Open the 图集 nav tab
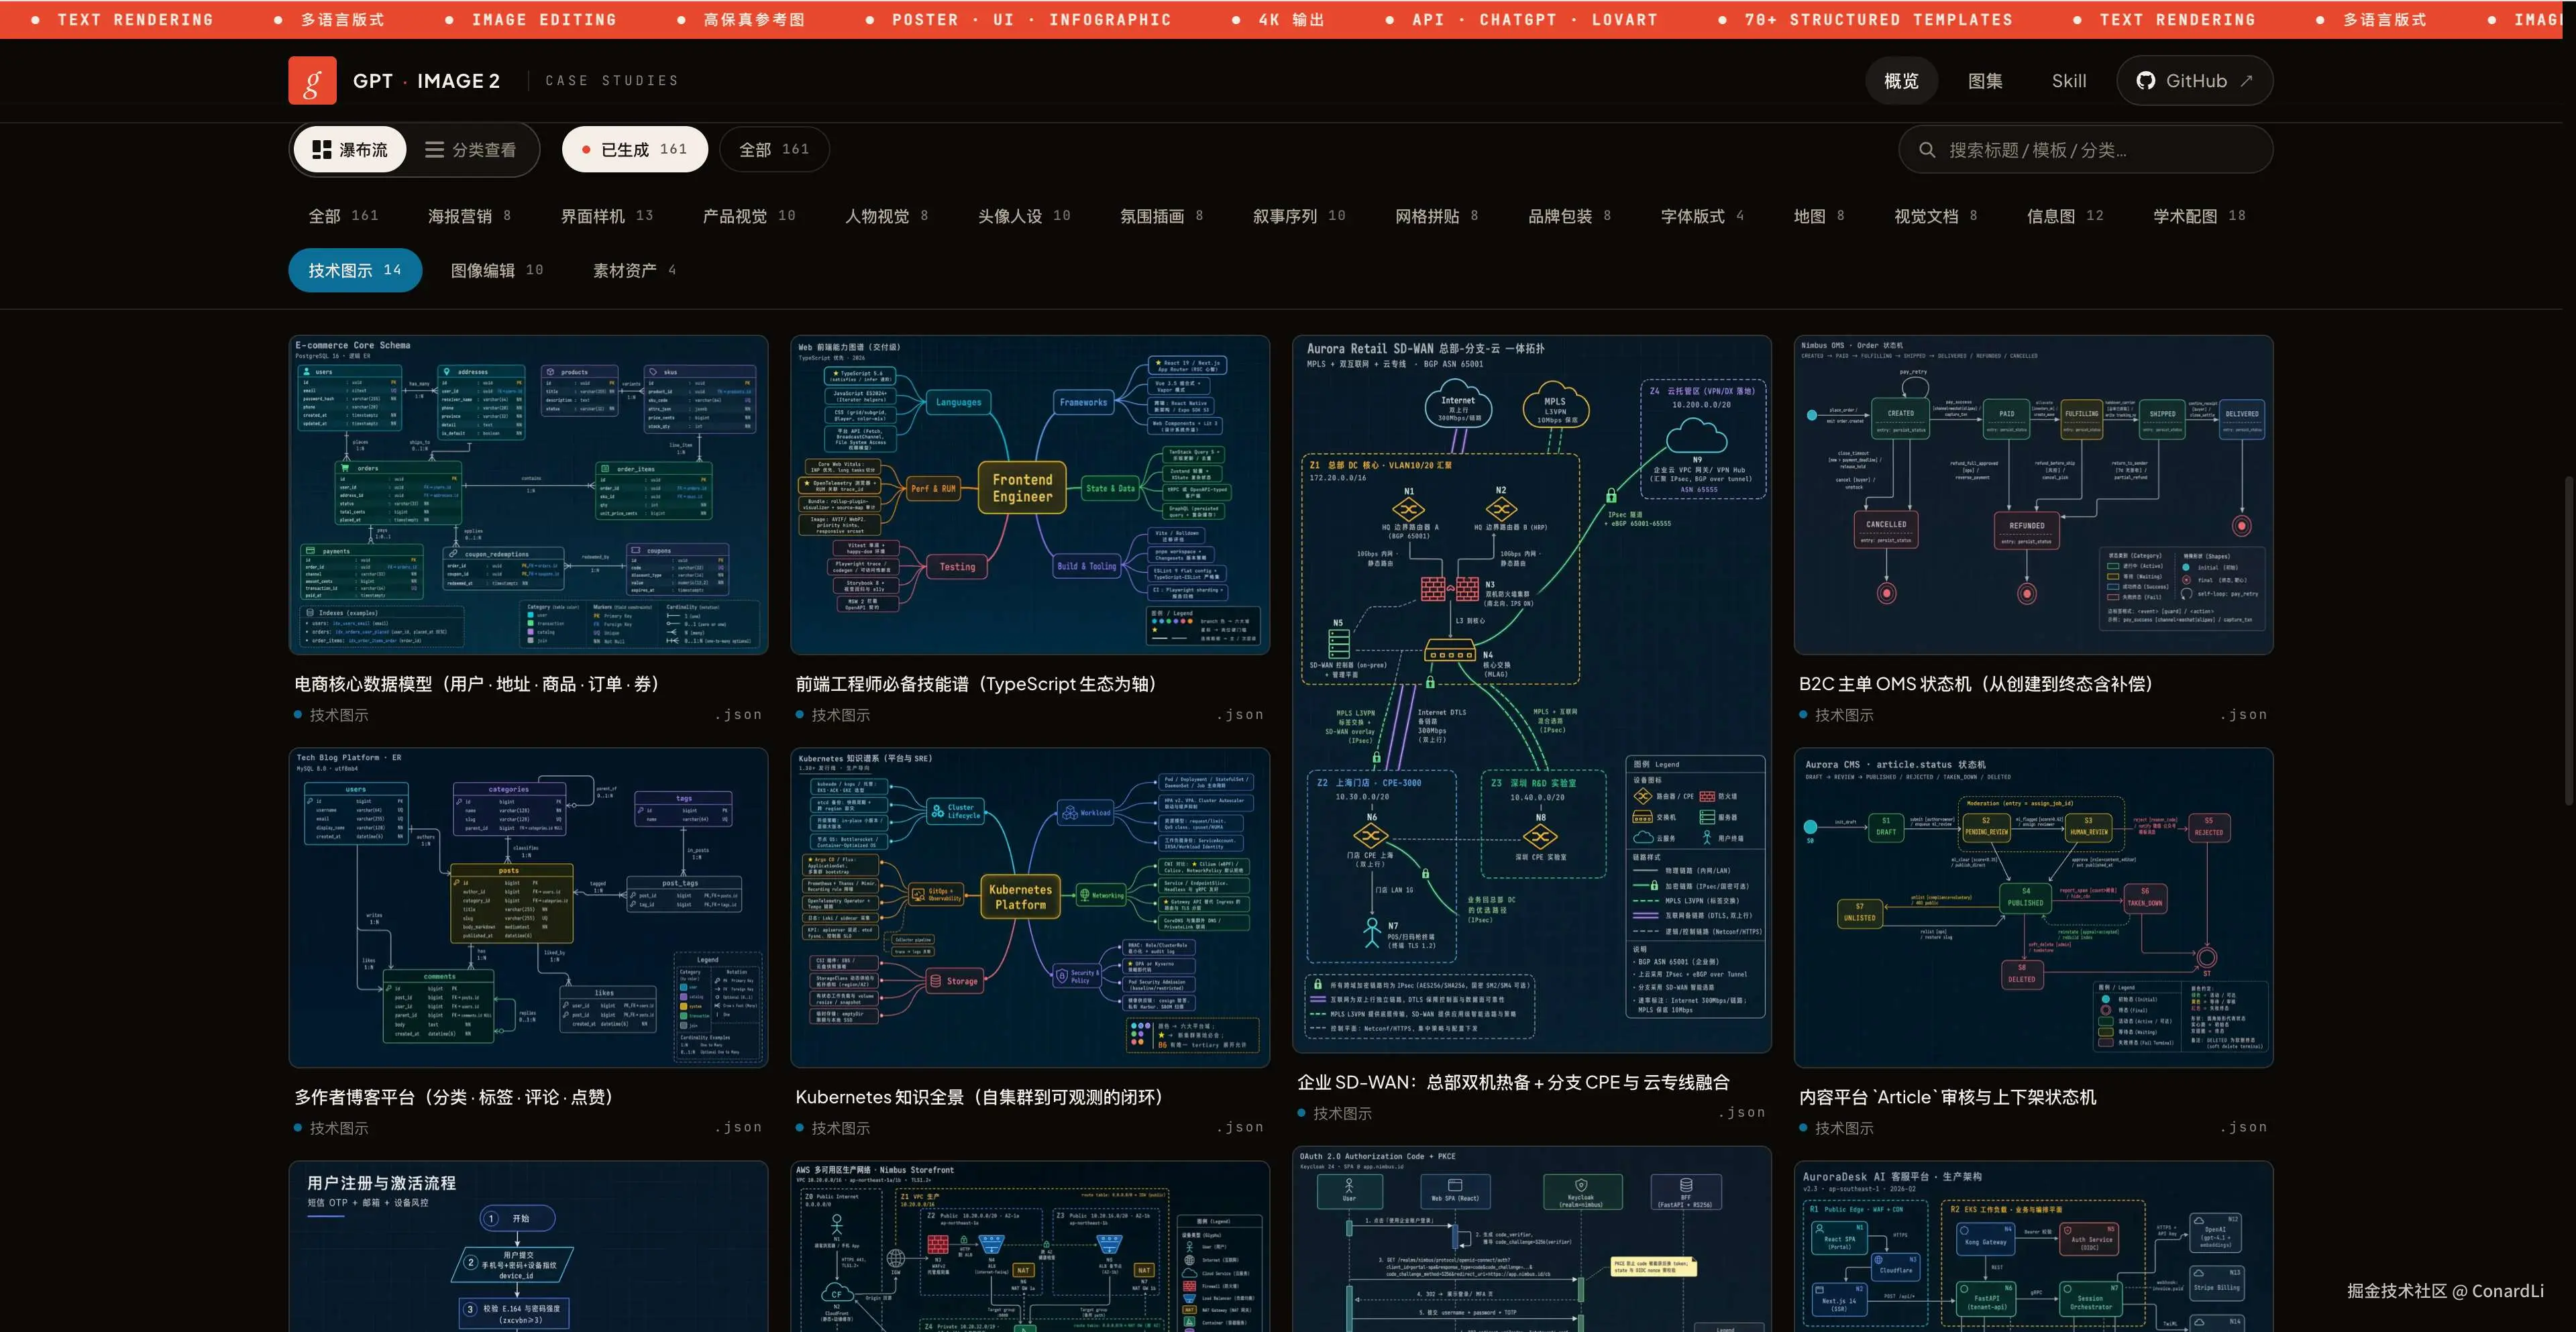 click(1984, 81)
